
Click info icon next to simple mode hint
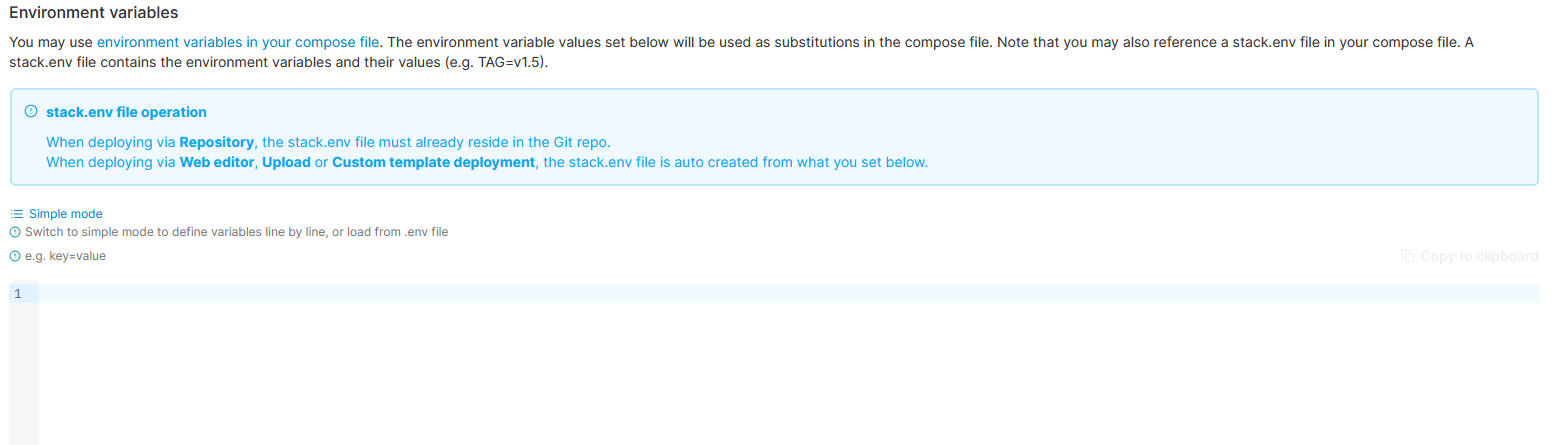[15, 232]
